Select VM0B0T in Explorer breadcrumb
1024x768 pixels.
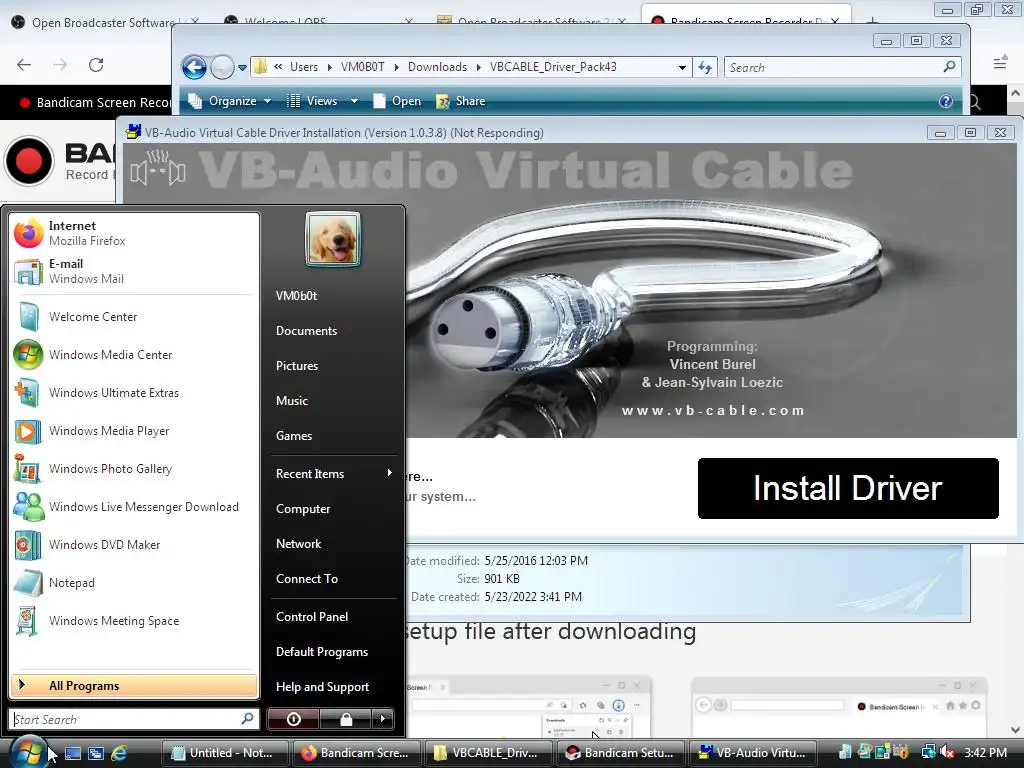pyautogui.click(x=362, y=67)
